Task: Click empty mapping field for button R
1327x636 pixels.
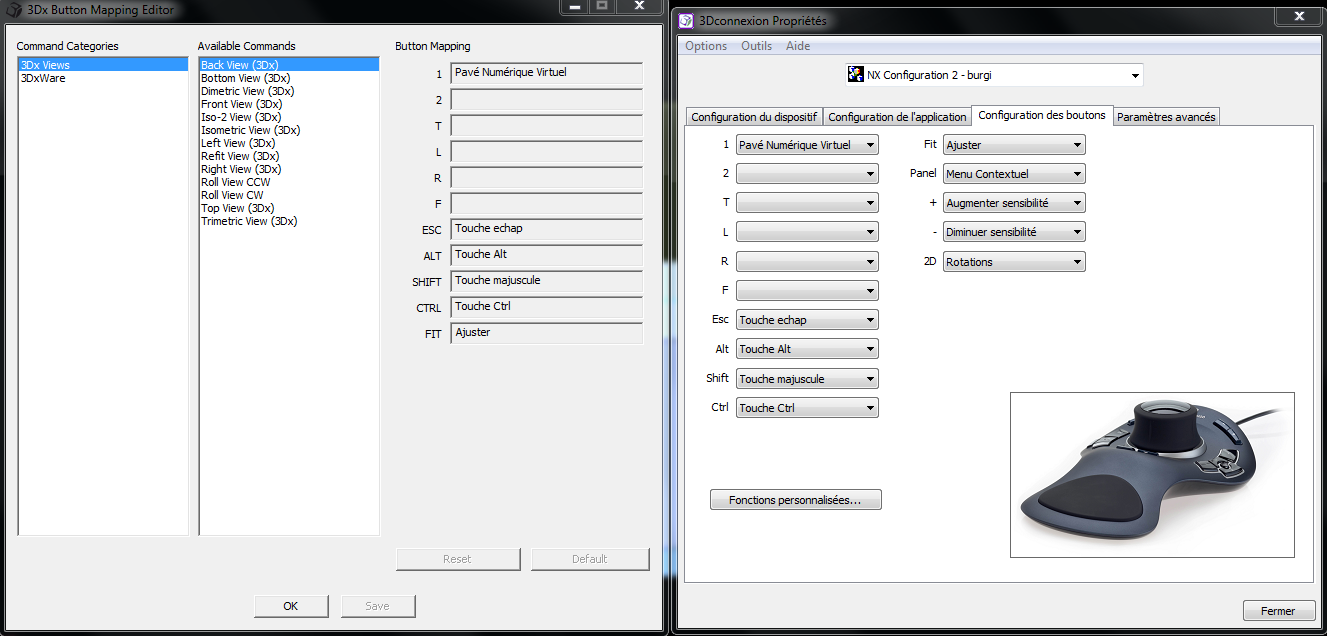Action: coord(547,177)
